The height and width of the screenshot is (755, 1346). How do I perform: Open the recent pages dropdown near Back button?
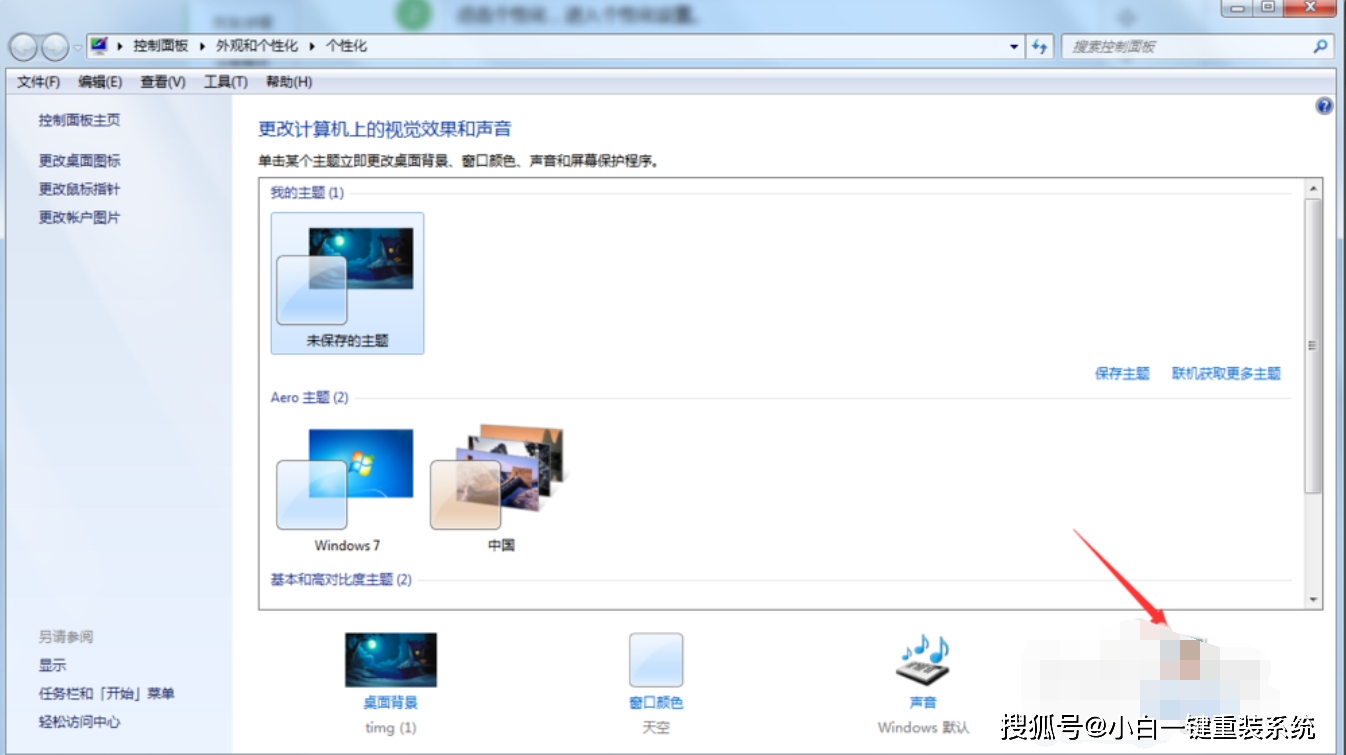(77, 47)
